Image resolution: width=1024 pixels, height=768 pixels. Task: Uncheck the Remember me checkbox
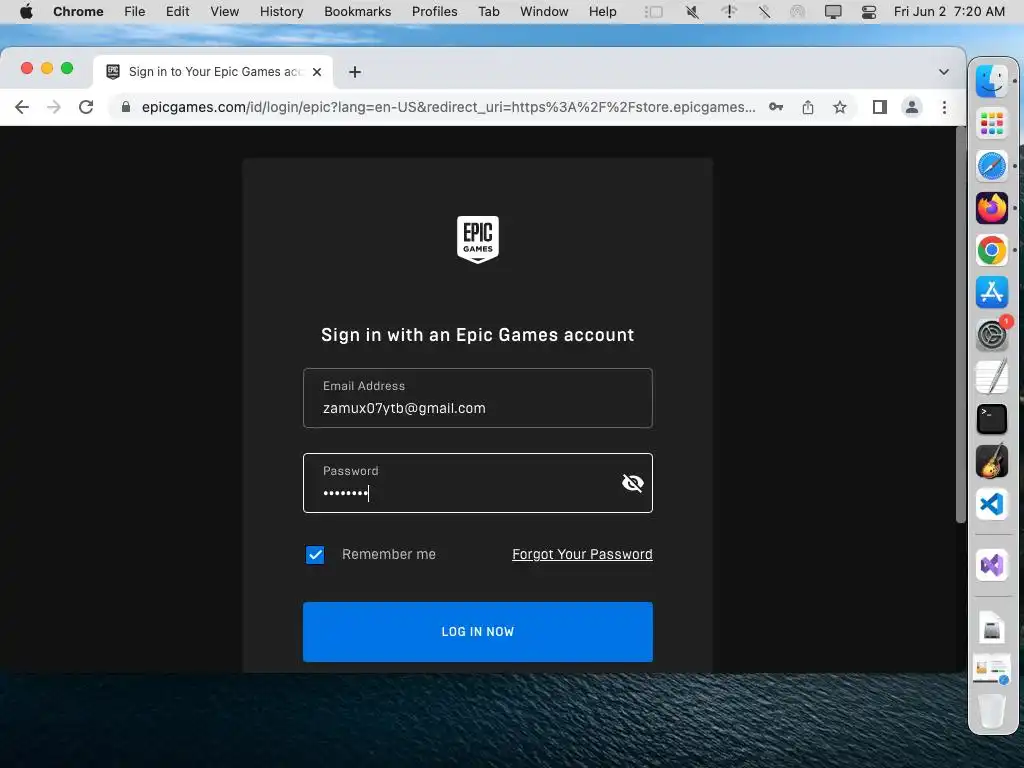click(x=315, y=554)
